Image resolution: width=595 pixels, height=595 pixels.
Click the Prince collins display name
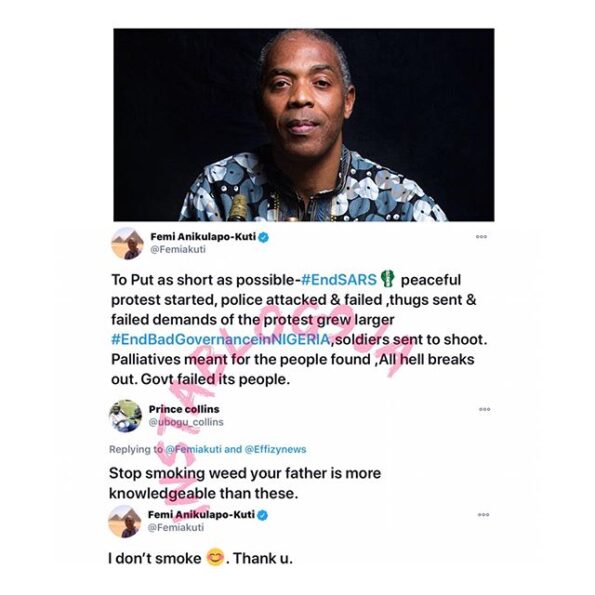(x=184, y=409)
